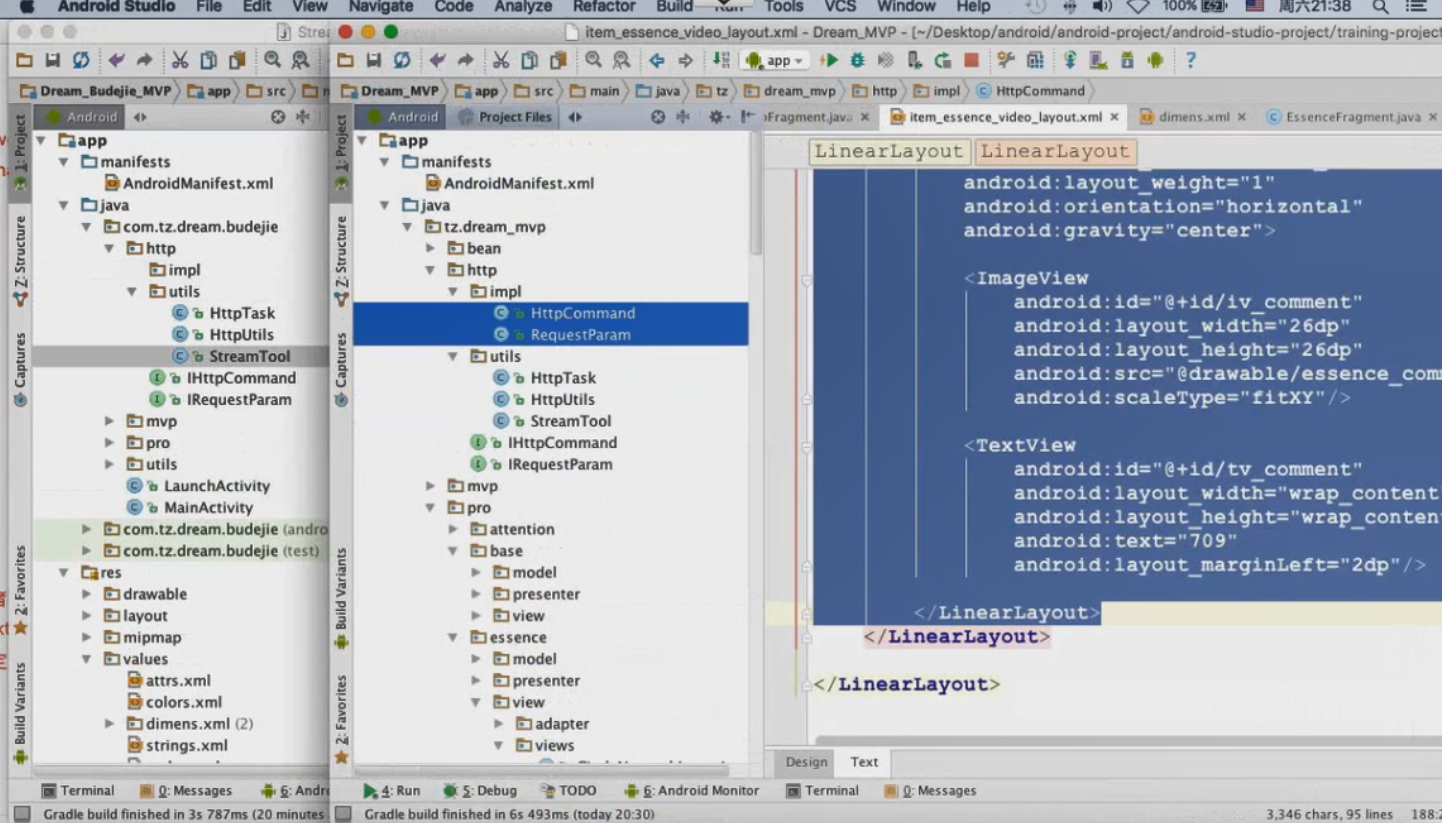
Task: Switch to Design tab below editor
Action: tap(806, 762)
